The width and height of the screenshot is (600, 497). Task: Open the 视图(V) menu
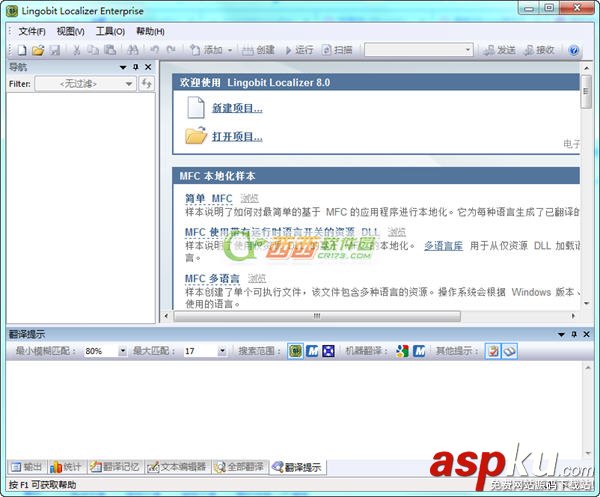[x=71, y=31]
